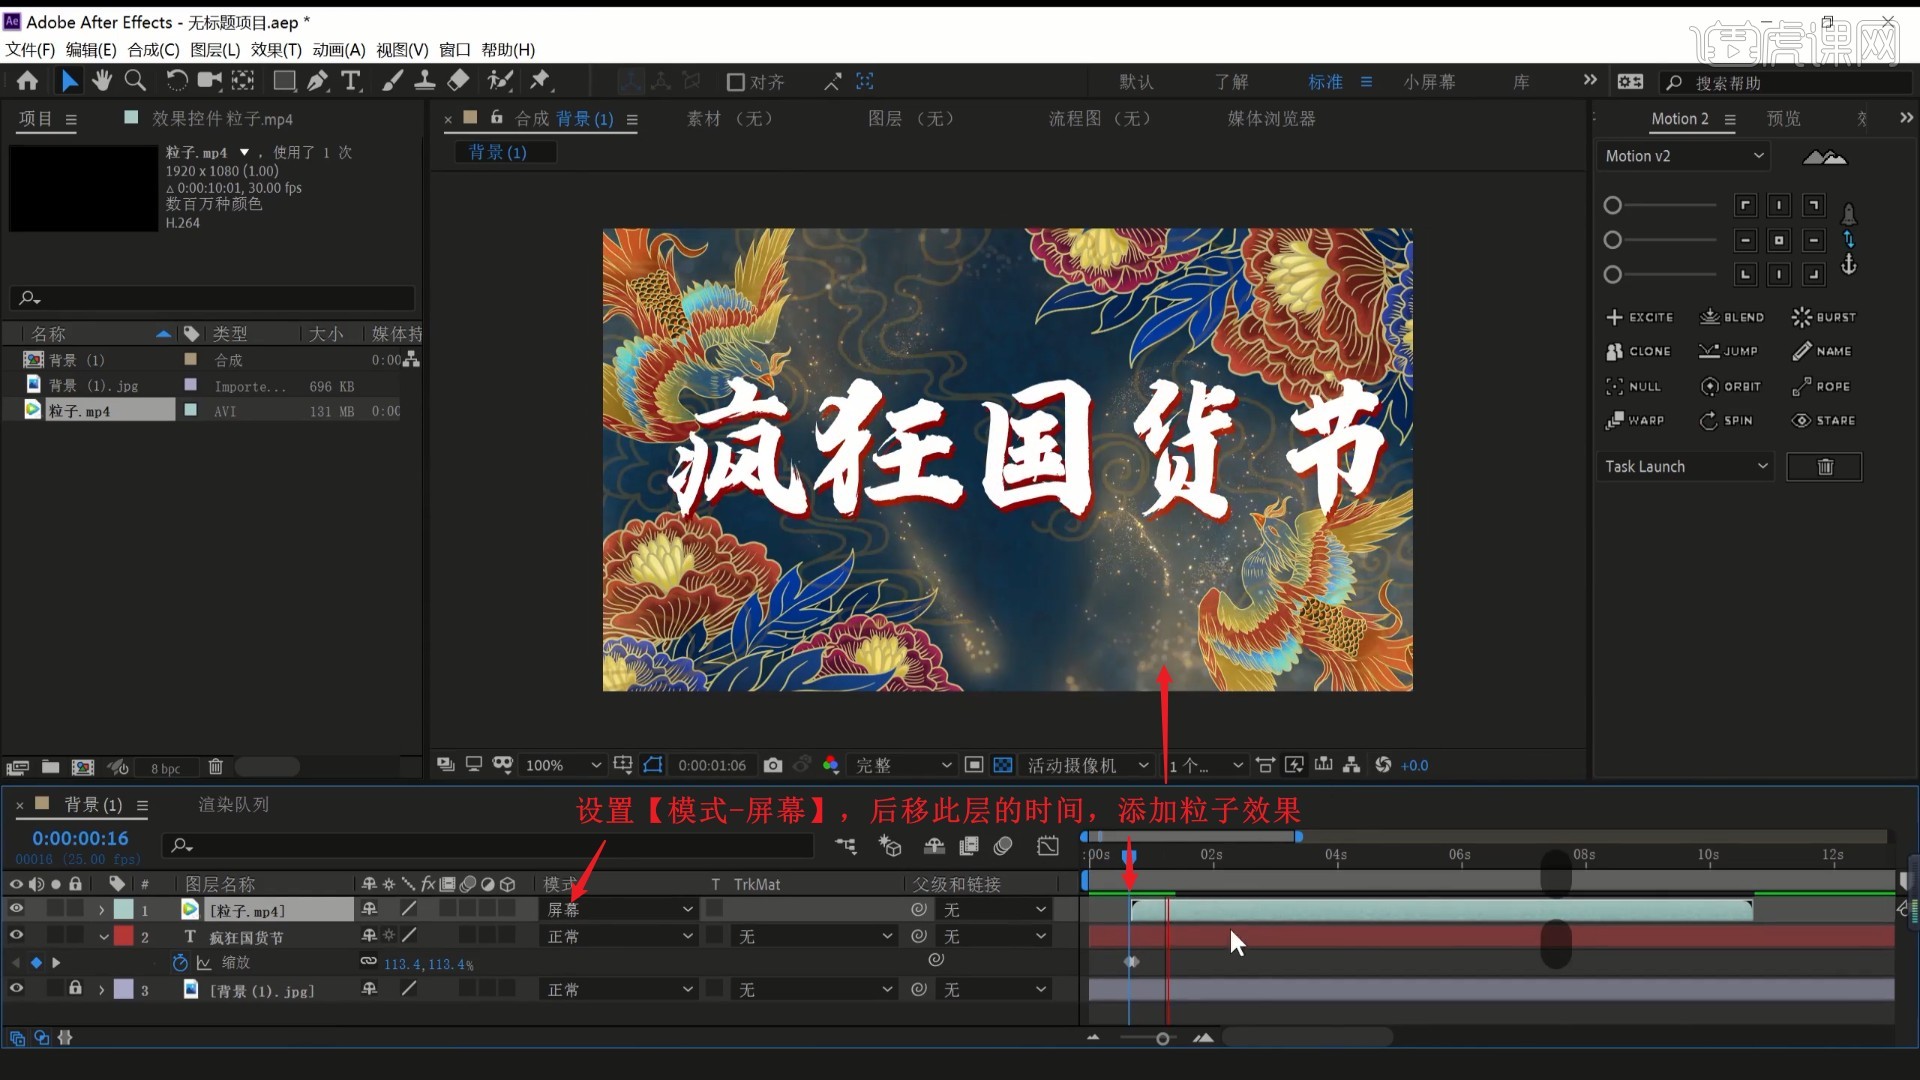Open the 文件(F) menu
The height and width of the screenshot is (1080, 1920).
[x=30, y=50]
